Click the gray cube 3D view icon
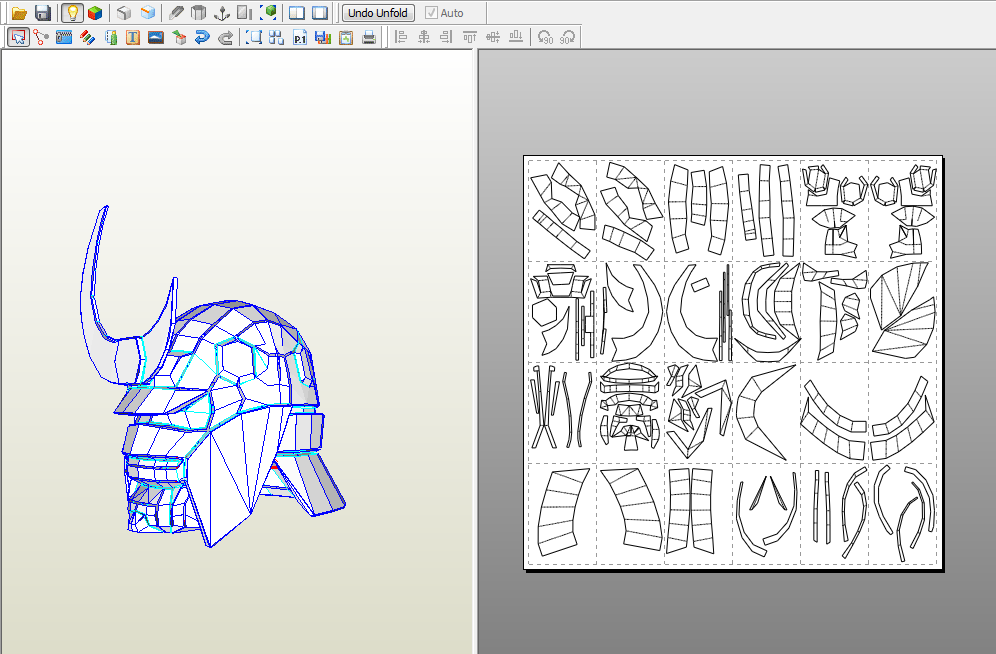Image resolution: width=996 pixels, height=654 pixels. (x=124, y=13)
